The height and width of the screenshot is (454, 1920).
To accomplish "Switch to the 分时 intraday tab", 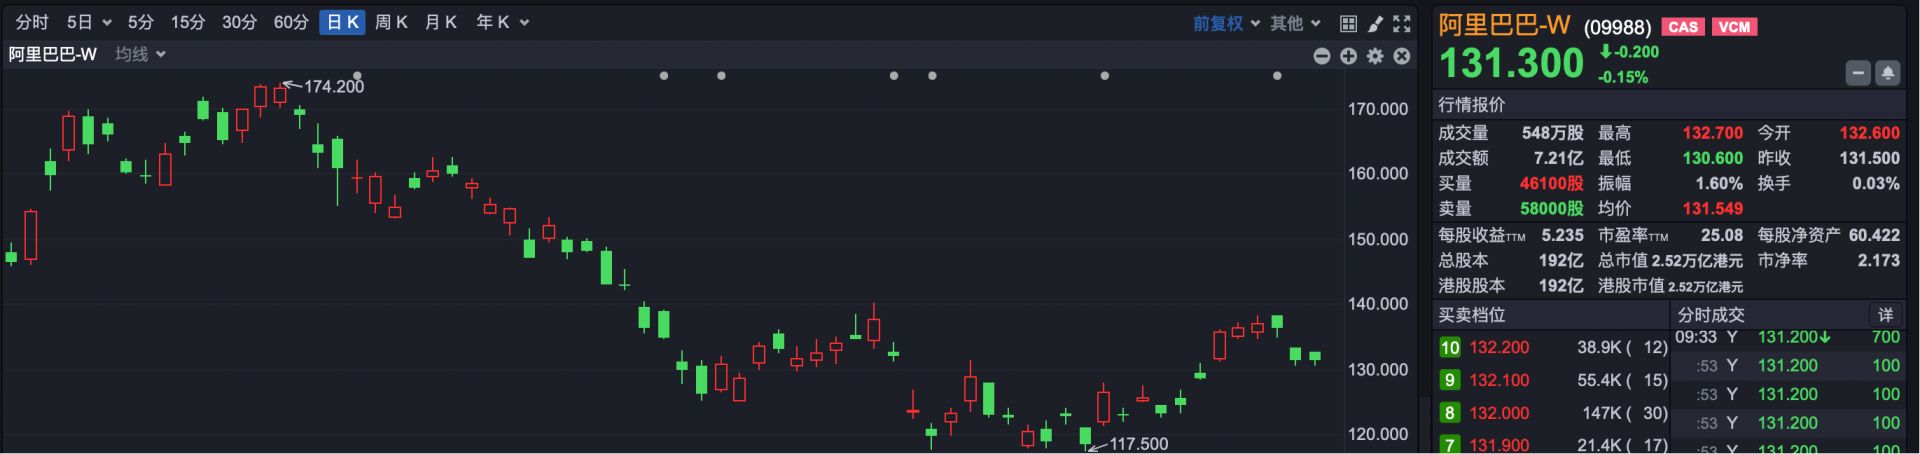I will (x=32, y=22).
